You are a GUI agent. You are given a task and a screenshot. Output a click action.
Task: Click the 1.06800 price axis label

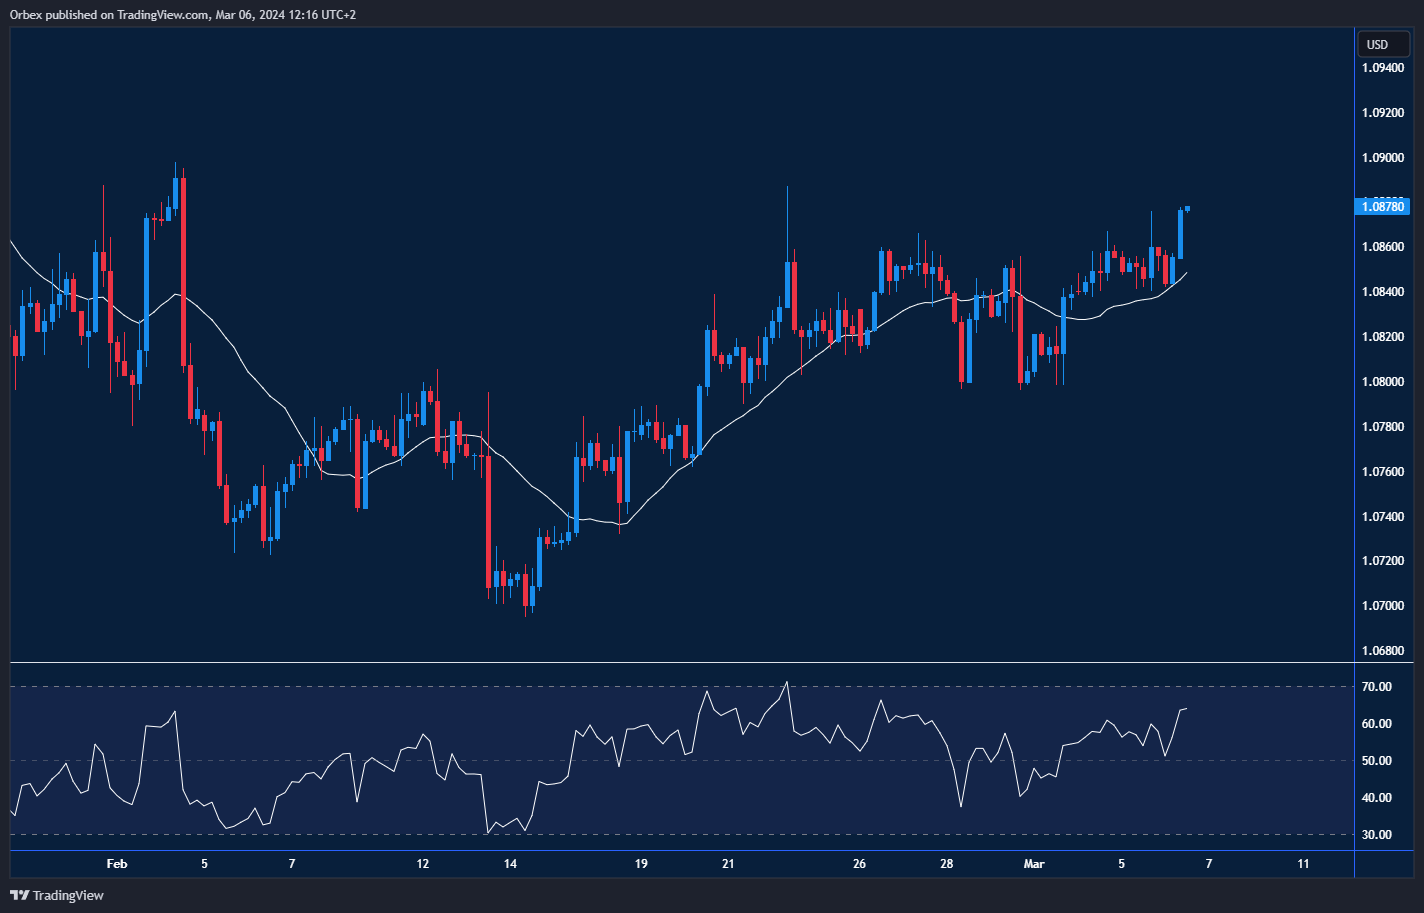1383,651
